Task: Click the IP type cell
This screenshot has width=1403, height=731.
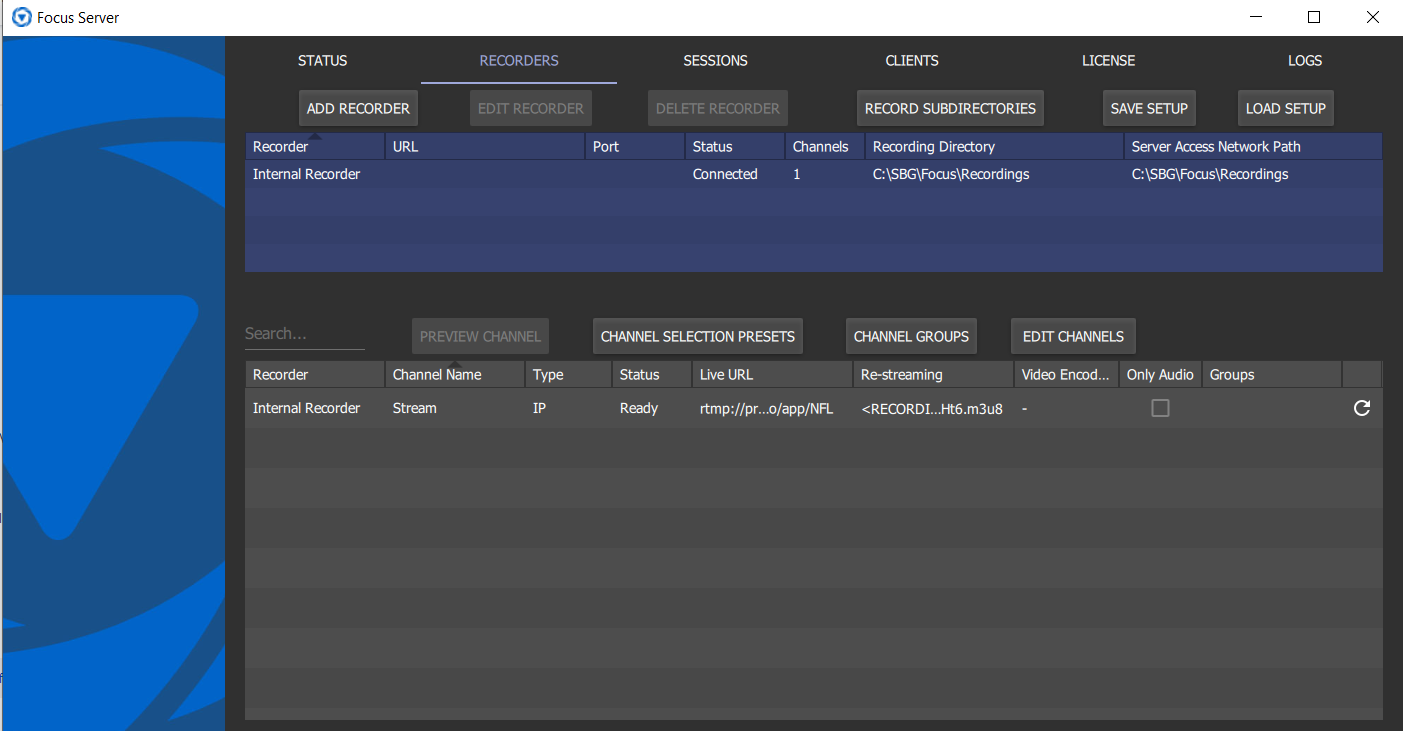Action: click(568, 408)
